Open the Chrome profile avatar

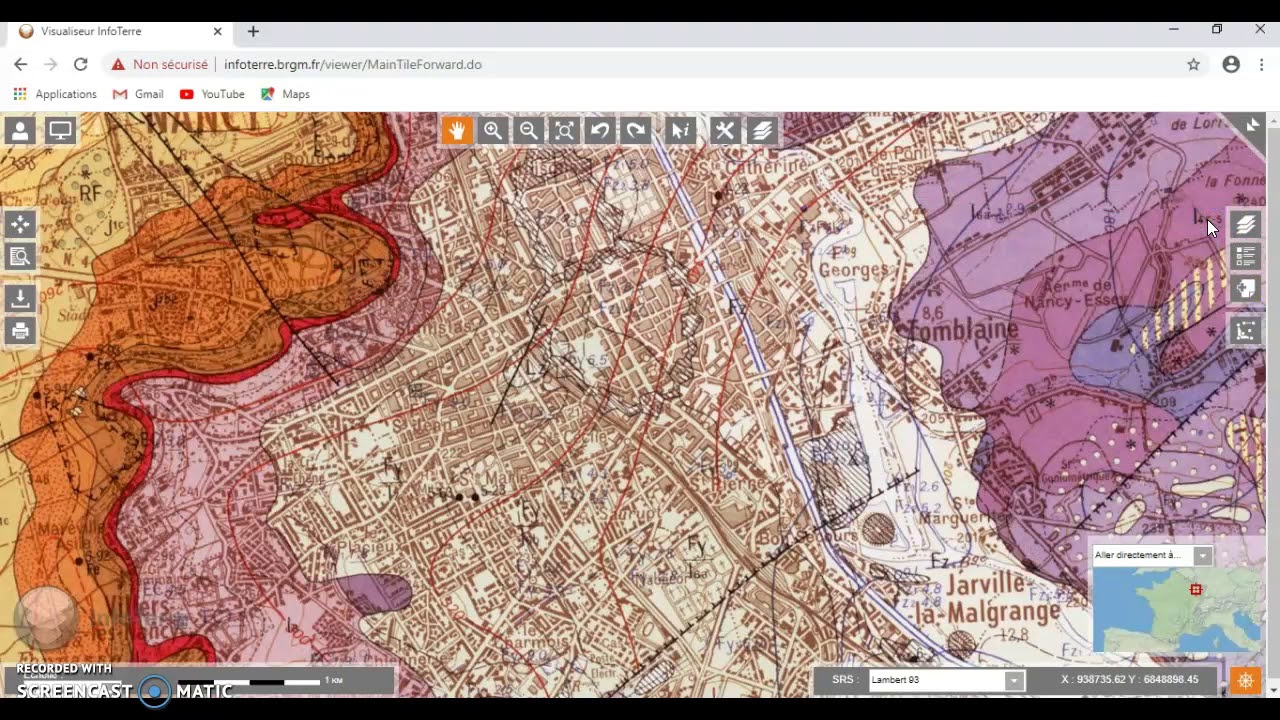point(1231,64)
